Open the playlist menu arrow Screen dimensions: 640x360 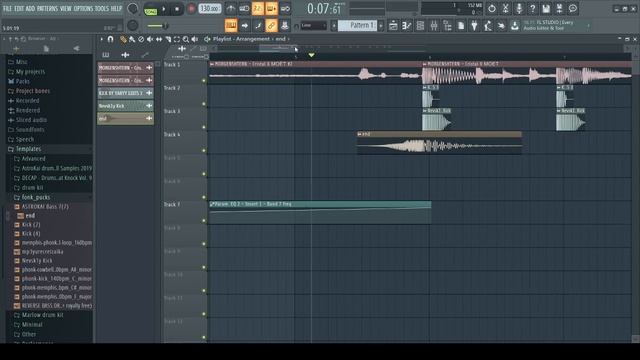(x=102, y=39)
